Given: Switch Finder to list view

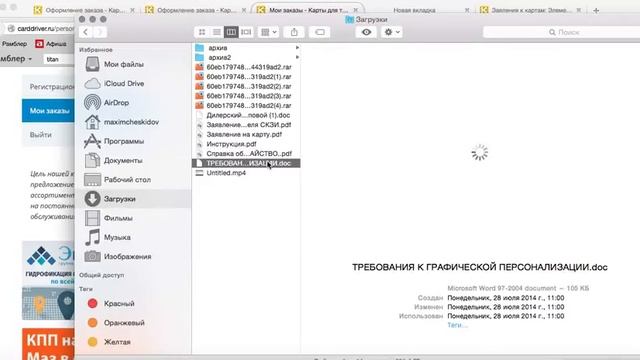Looking at the screenshot, I should coord(217,32).
